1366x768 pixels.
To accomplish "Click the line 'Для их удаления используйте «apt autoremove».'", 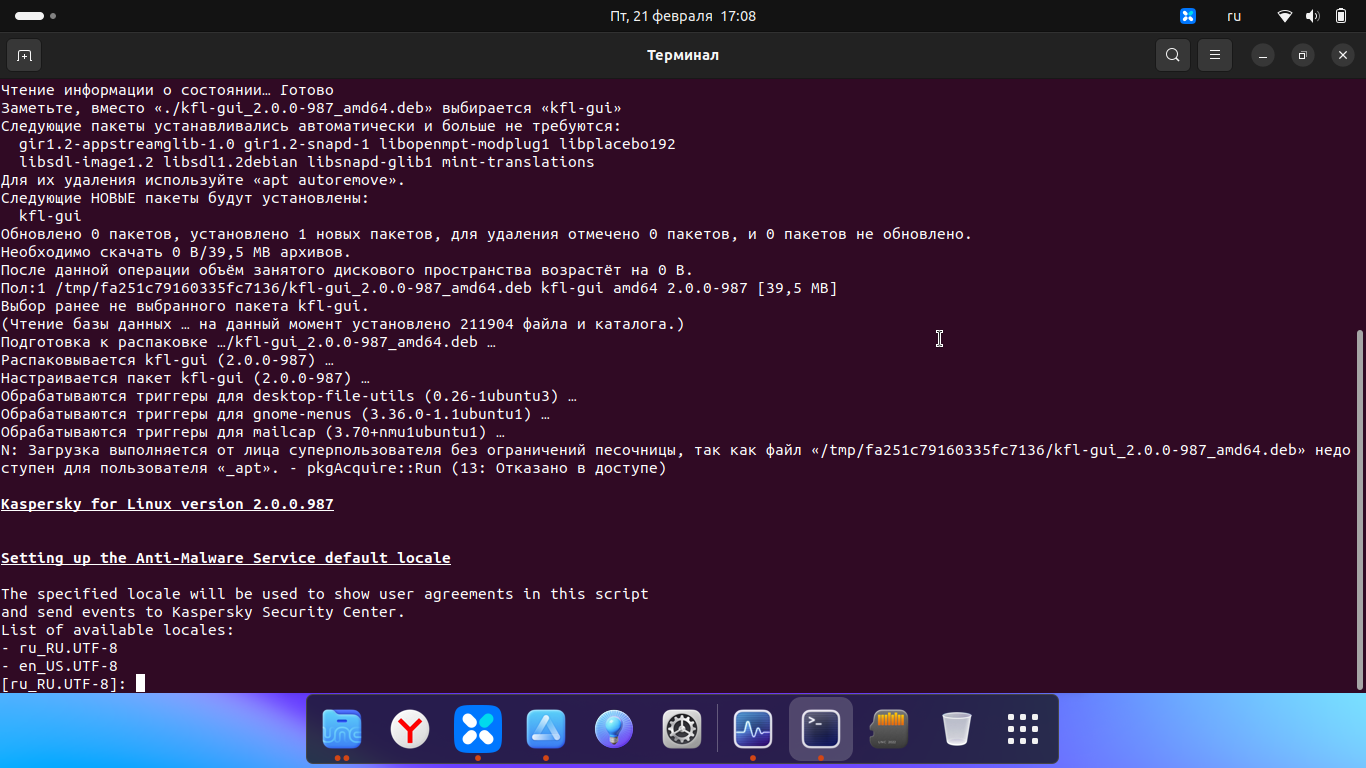I will 203,180.
